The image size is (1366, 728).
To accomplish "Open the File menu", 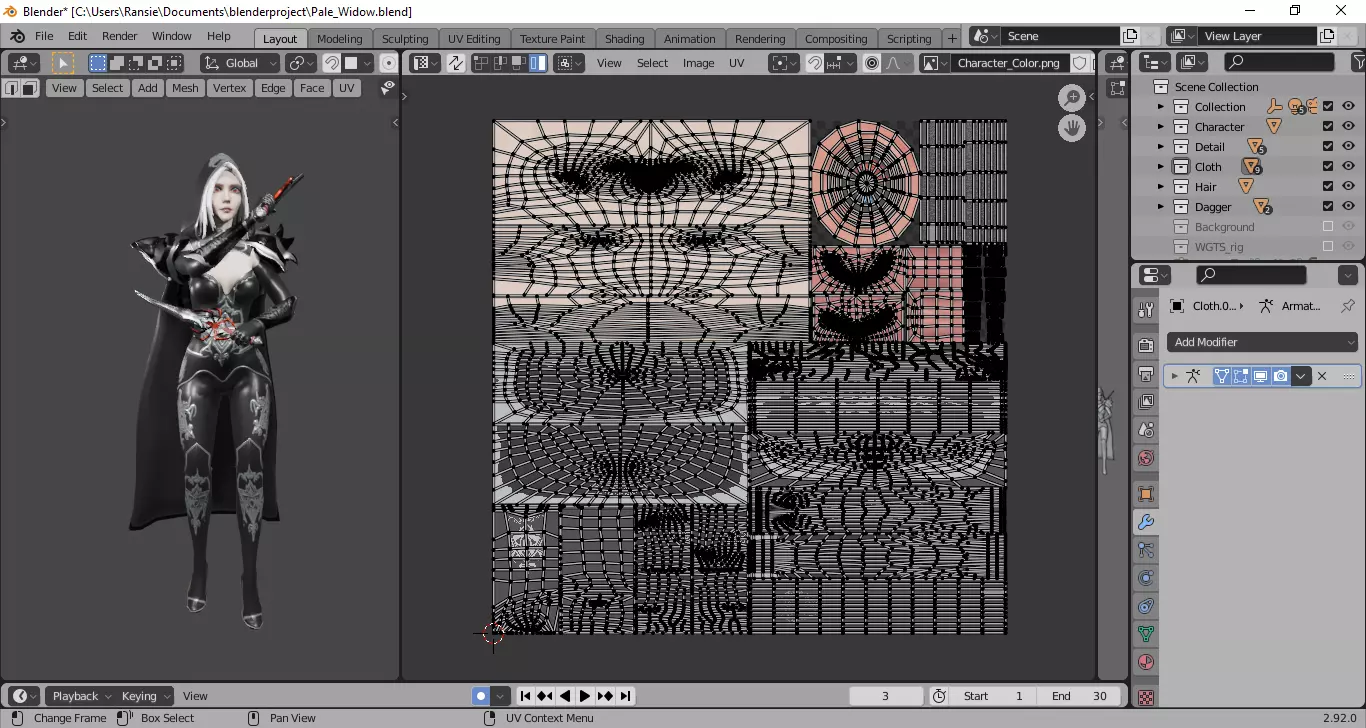I will [x=44, y=36].
